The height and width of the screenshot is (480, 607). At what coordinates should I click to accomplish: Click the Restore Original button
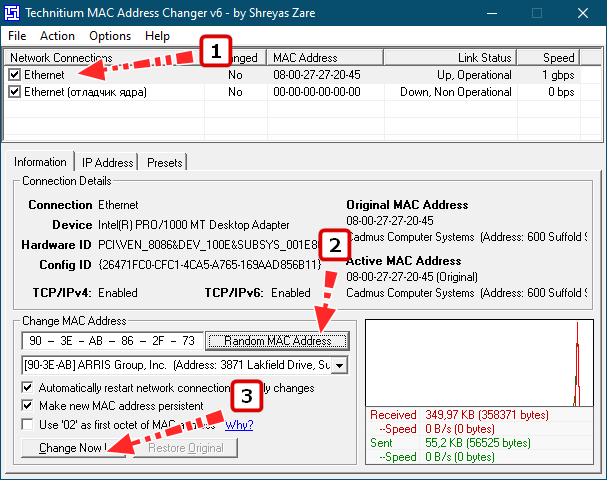click(186, 448)
